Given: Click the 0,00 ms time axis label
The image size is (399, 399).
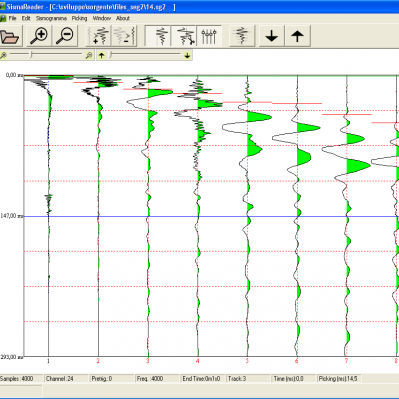Looking at the screenshot, I should point(14,76).
